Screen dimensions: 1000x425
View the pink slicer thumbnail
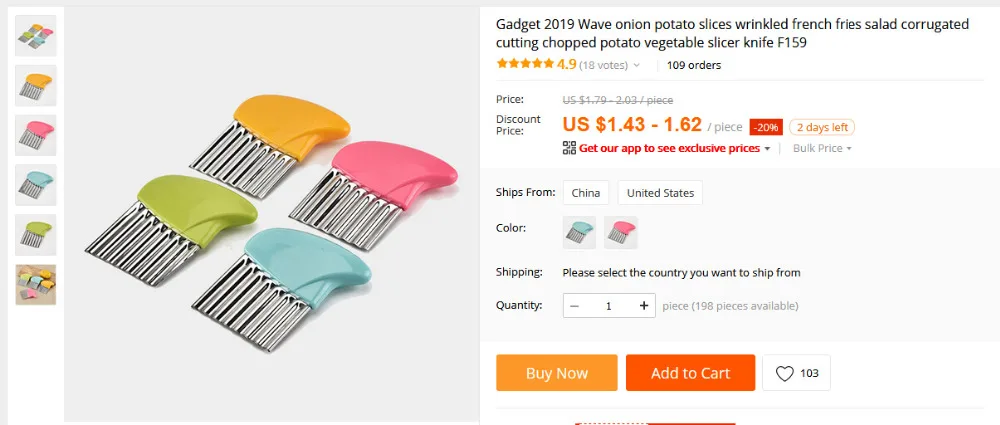36,135
